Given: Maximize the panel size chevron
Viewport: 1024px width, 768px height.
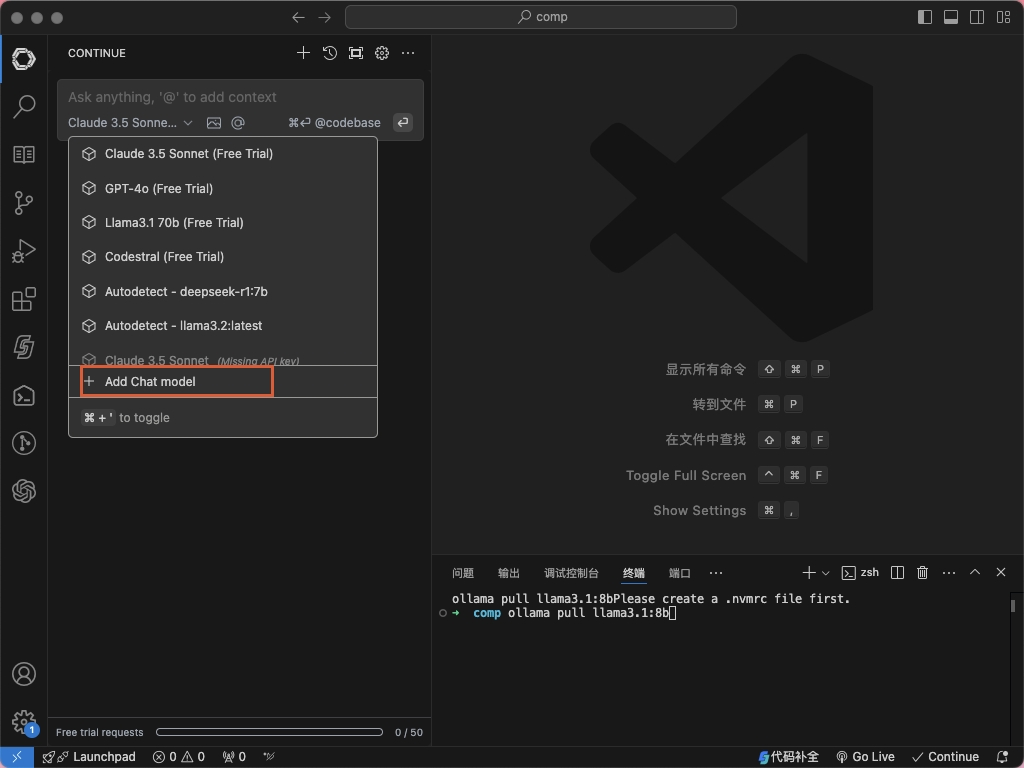Looking at the screenshot, I should (975, 572).
